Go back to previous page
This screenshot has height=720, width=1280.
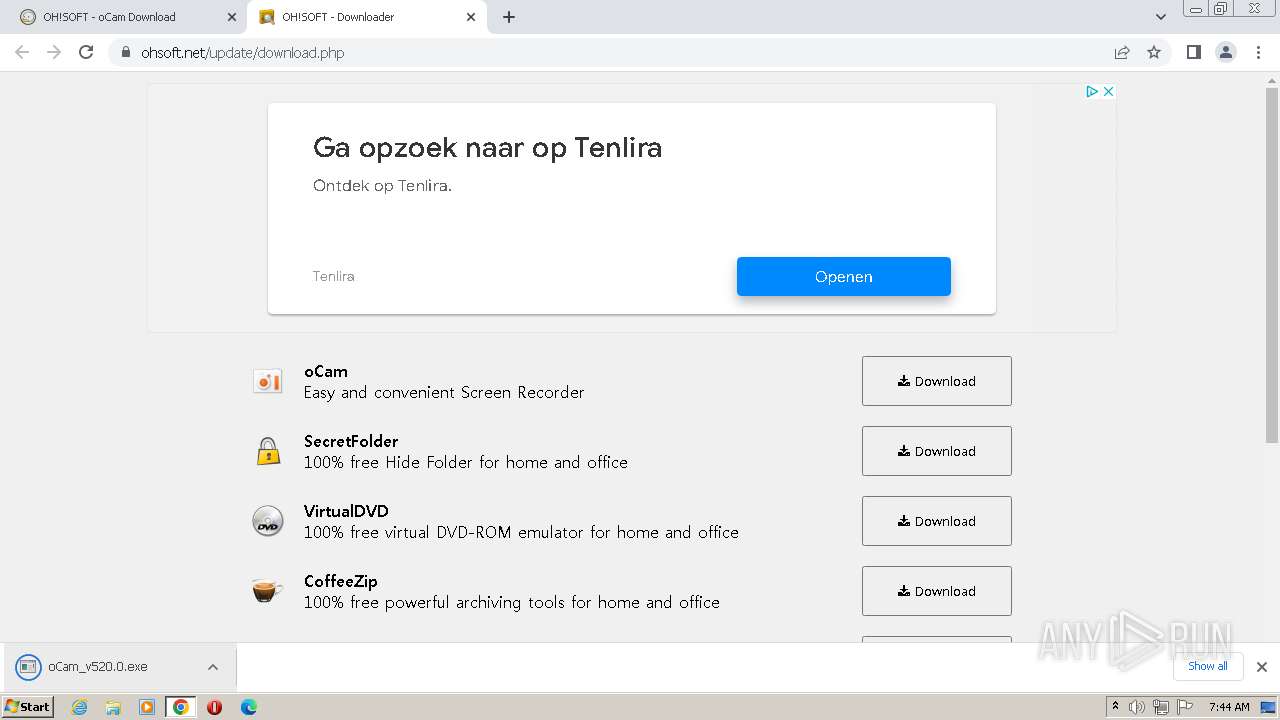click(x=22, y=52)
